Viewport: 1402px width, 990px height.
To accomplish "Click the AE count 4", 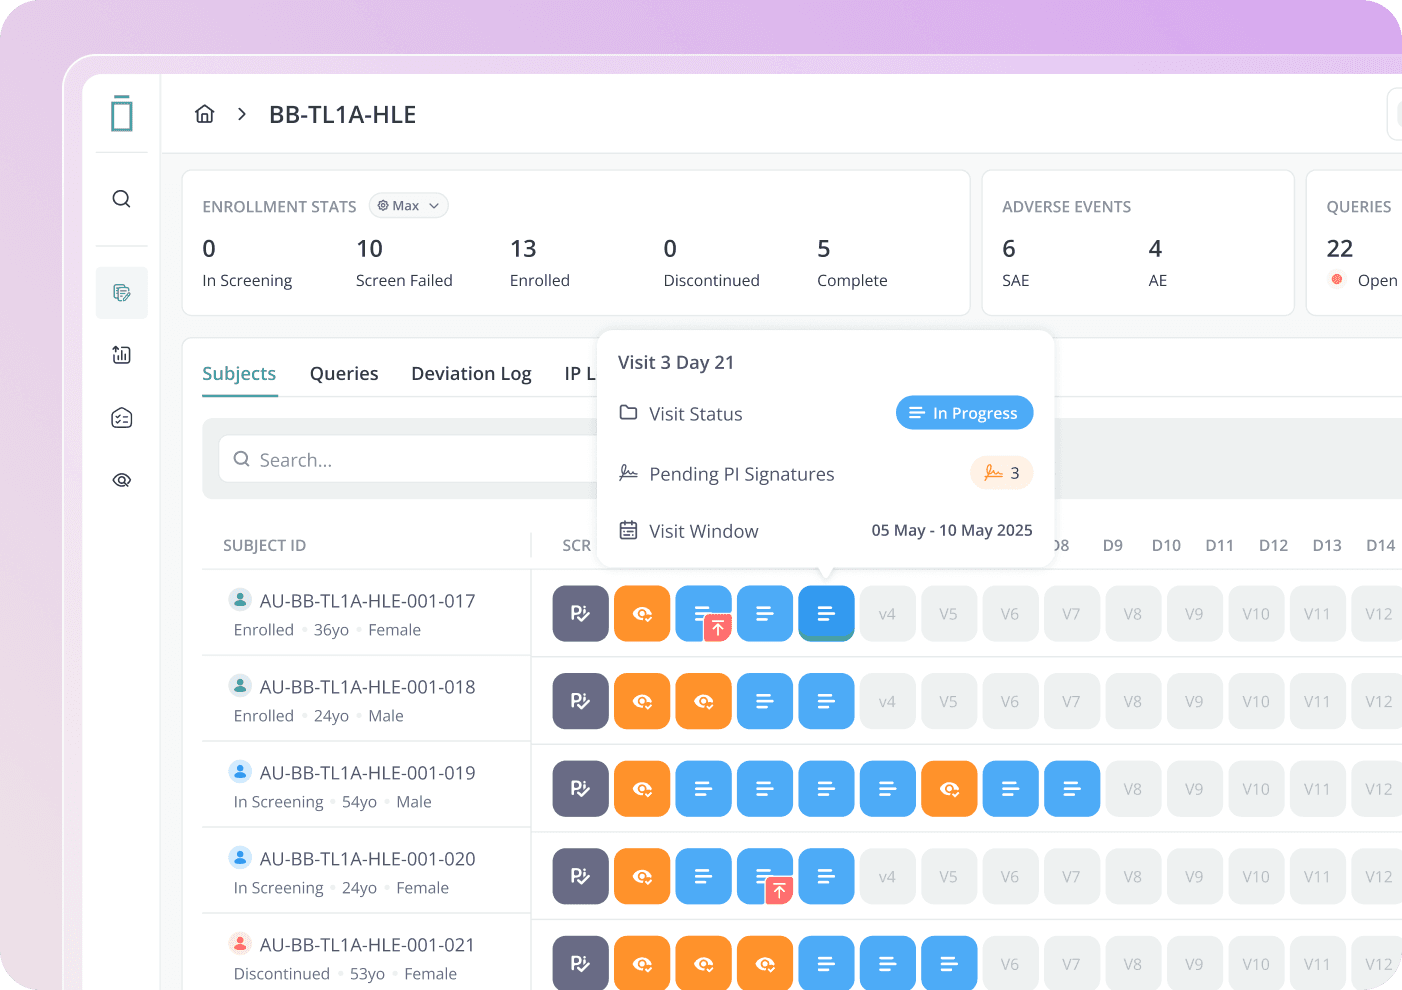I will click(1155, 249).
